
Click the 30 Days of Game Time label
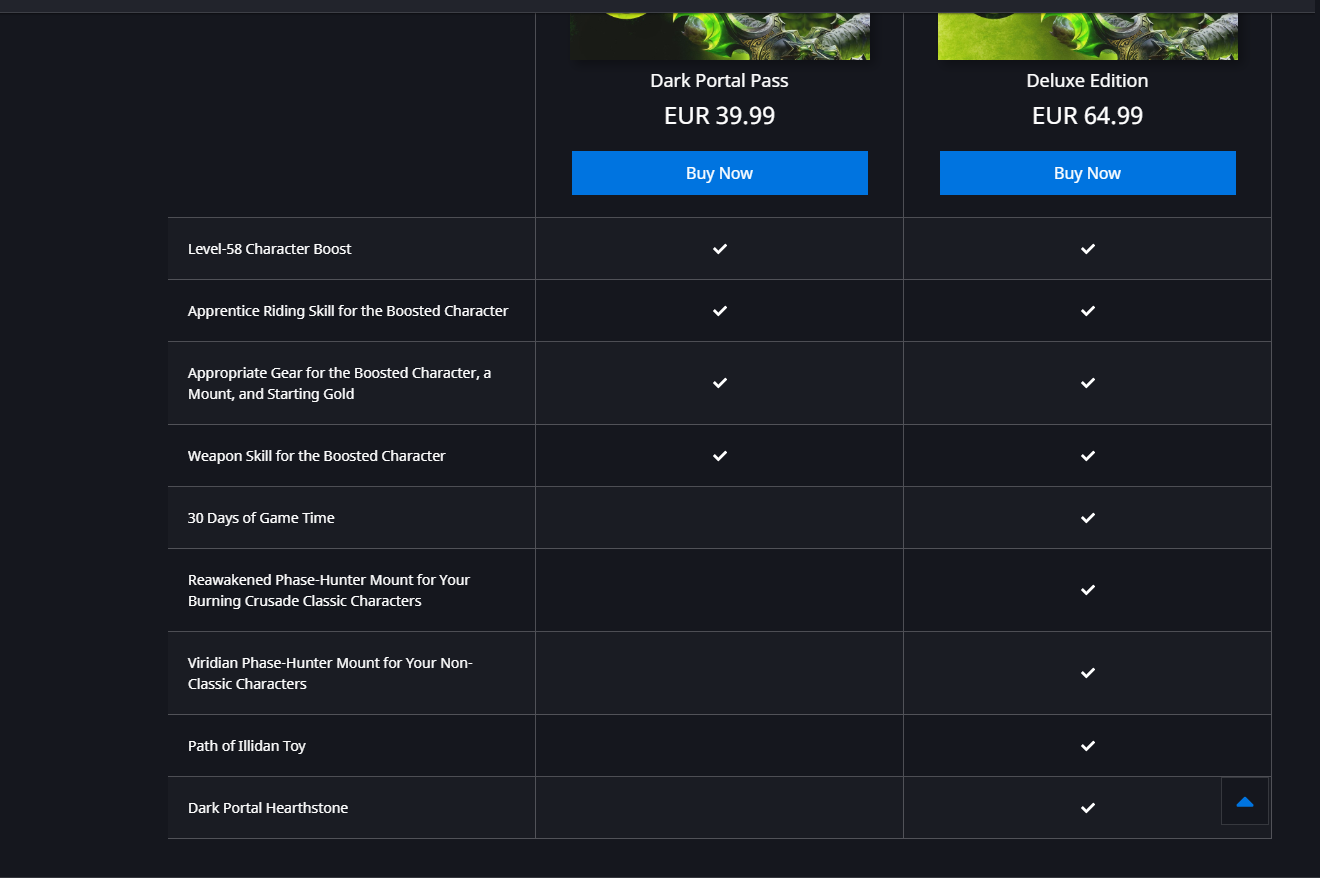point(261,518)
